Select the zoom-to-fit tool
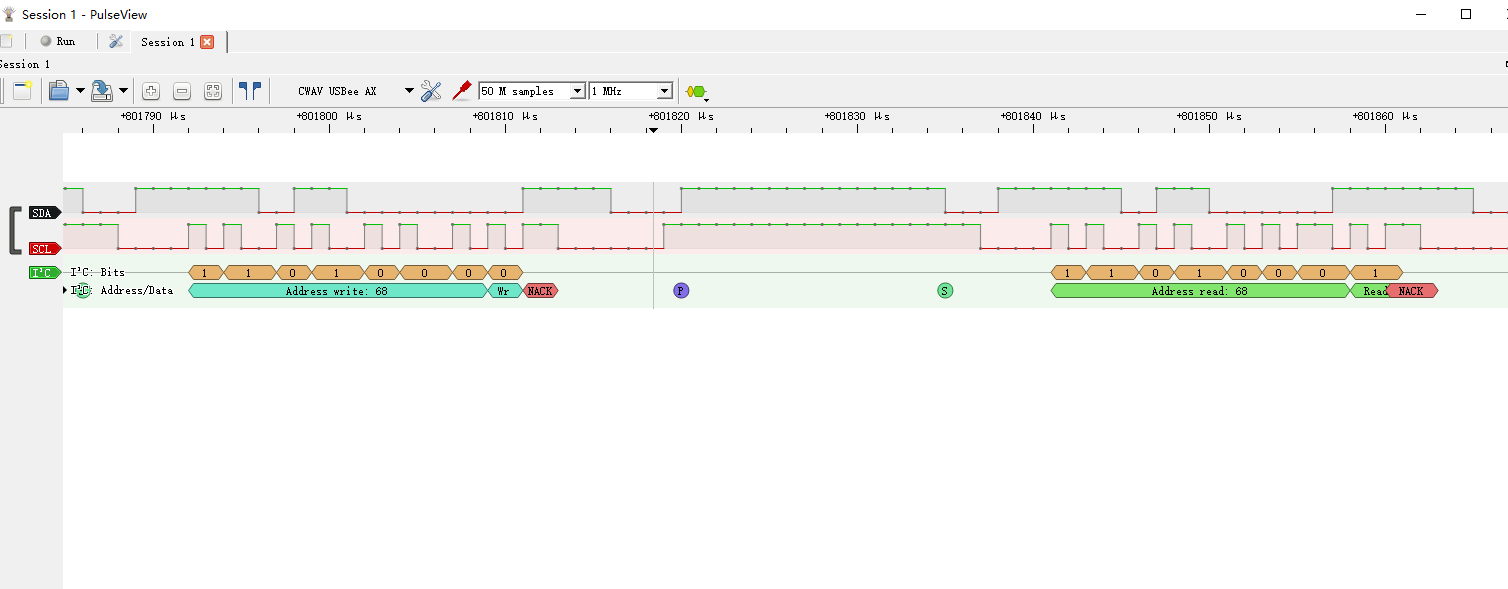 pos(212,90)
